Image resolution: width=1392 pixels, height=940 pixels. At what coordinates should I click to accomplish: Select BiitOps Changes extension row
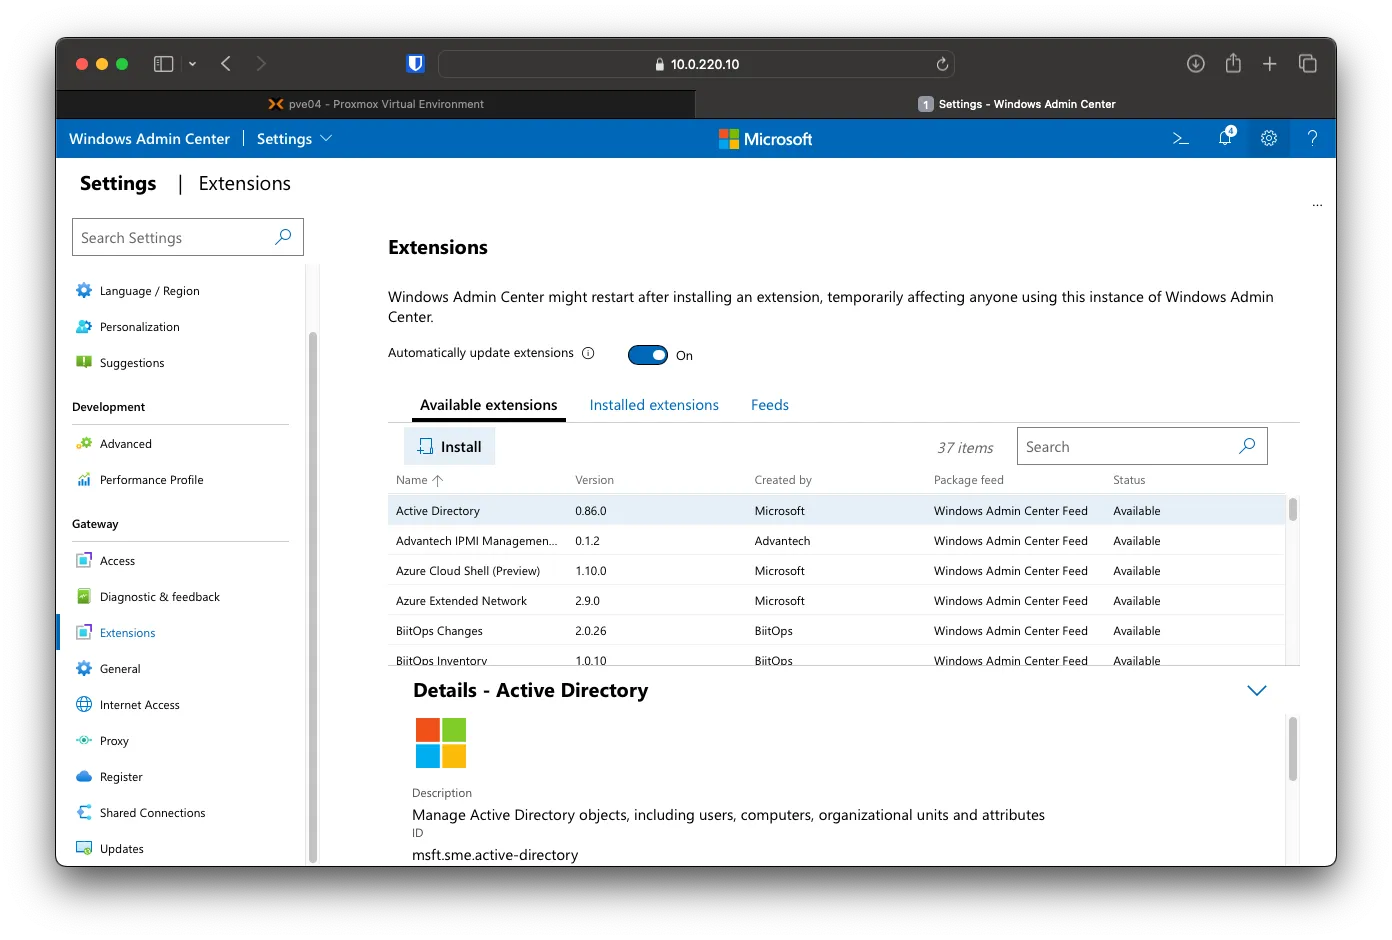(x=836, y=630)
